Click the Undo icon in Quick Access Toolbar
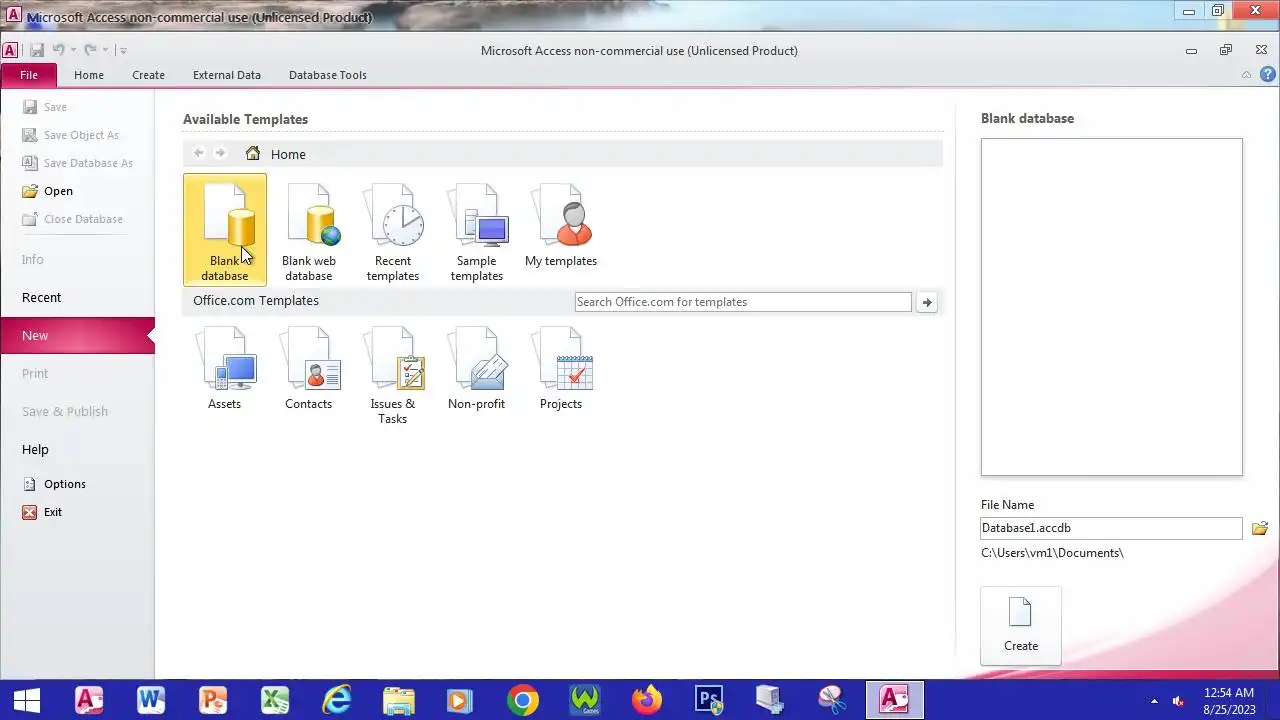The width and height of the screenshot is (1280, 720). click(x=59, y=50)
